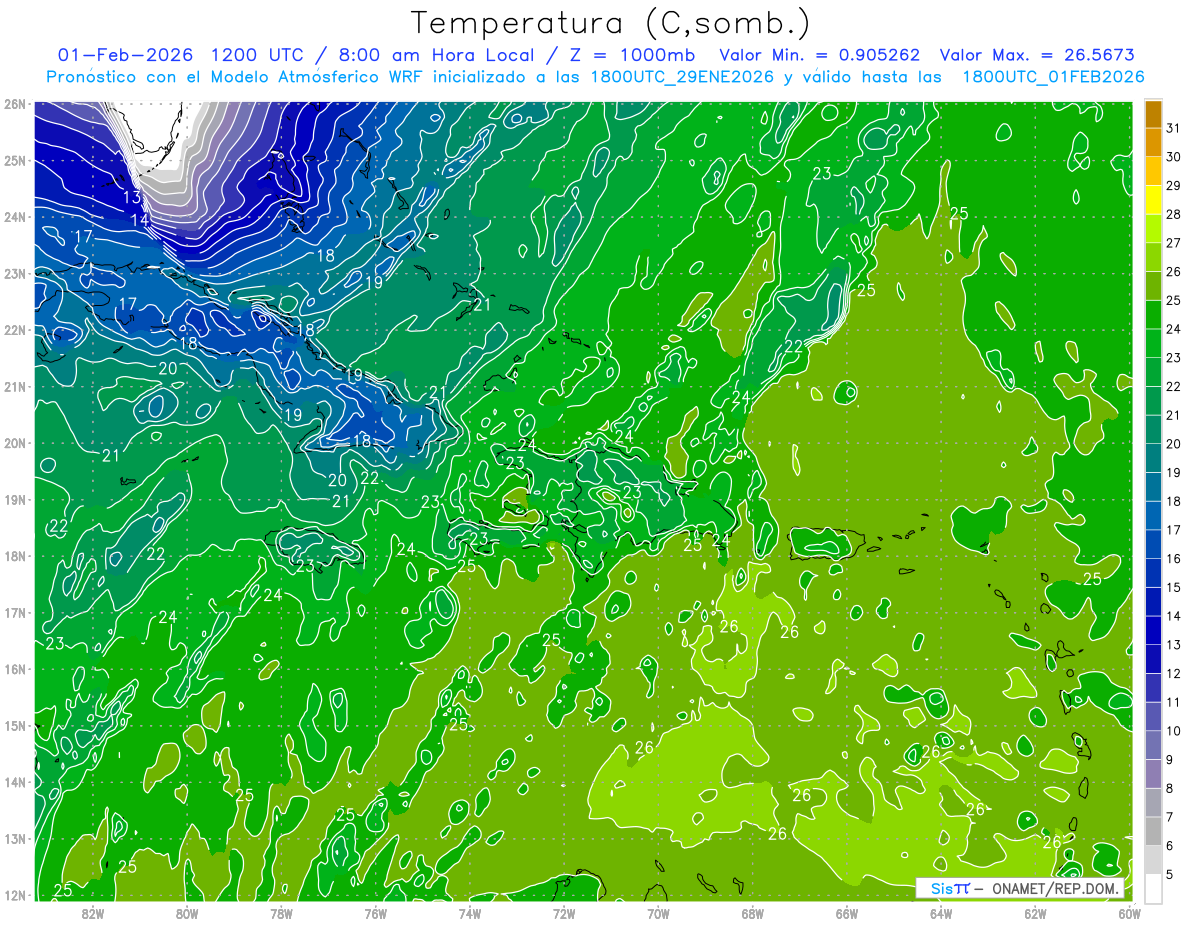
Task: Select the dark blue legend swatch between 13 and 14
Action: click(1154, 630)
